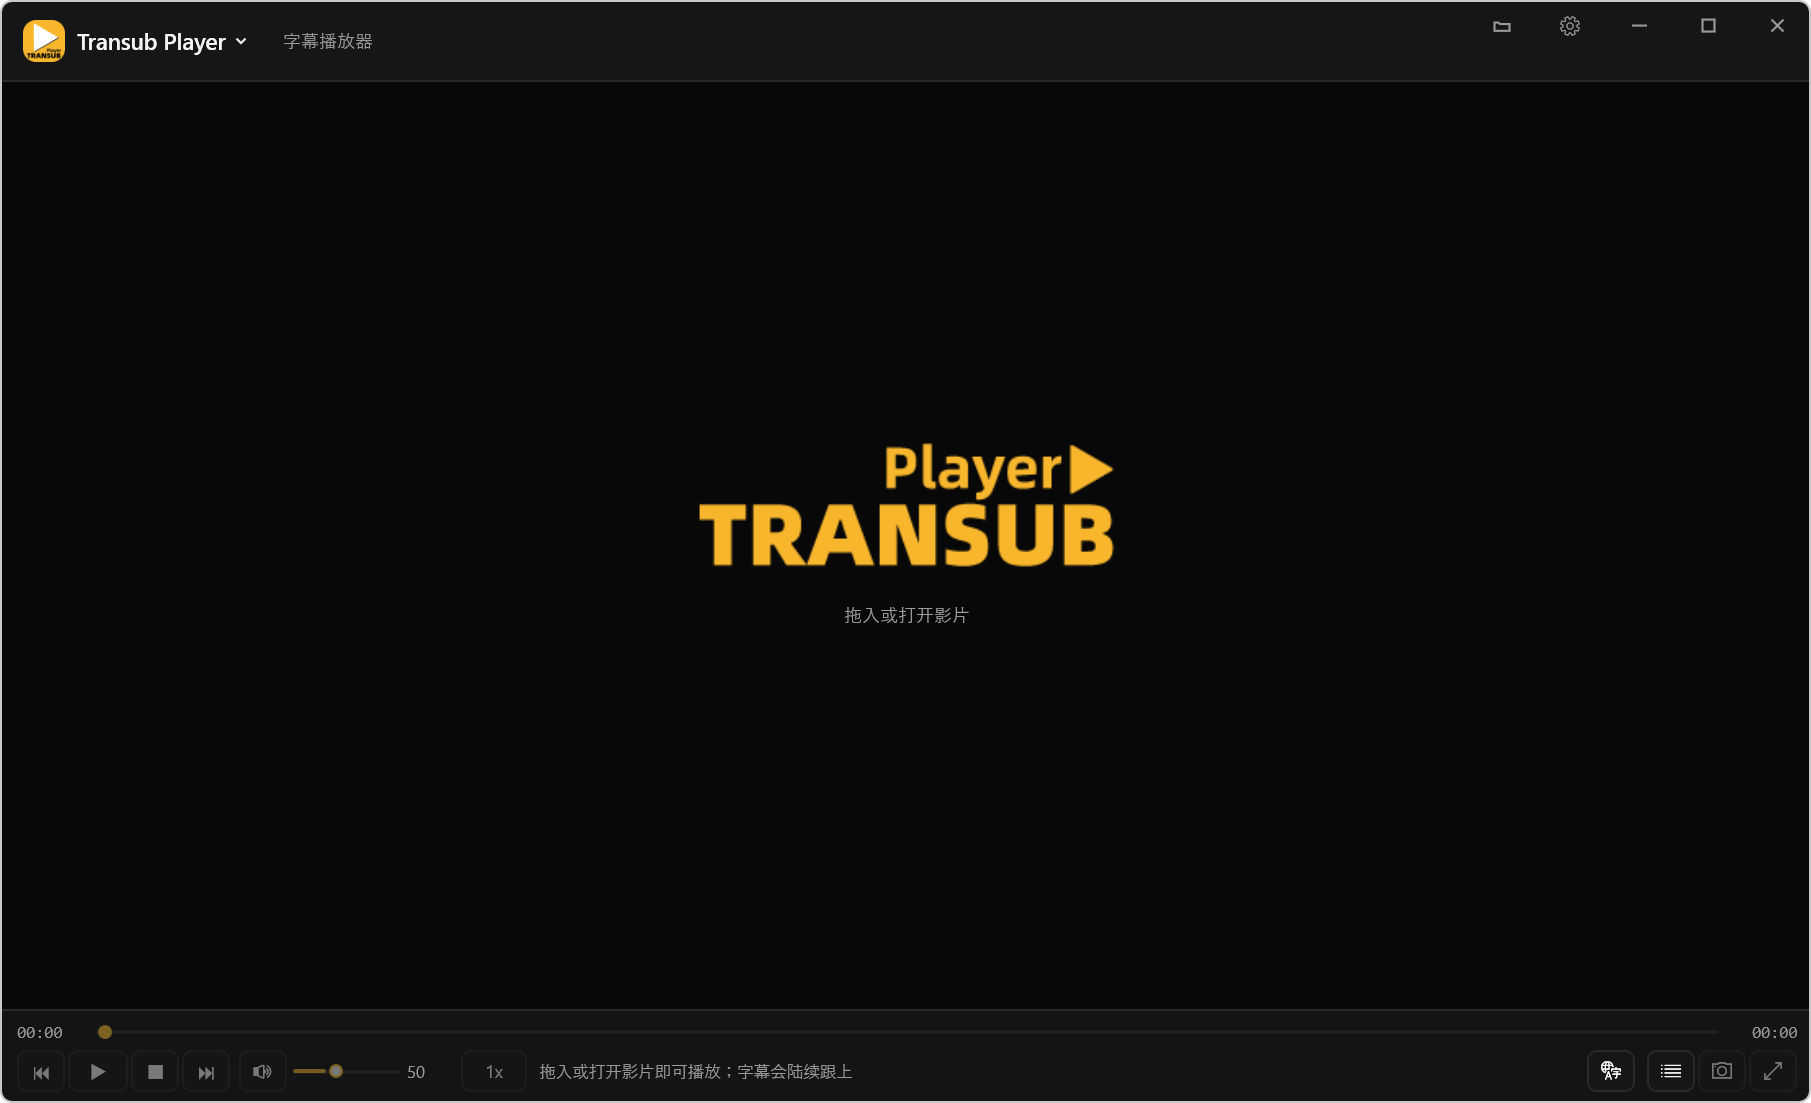Viewport: 1811px width, 1103px height.
Task: Click the seek bar position handle
Action: (x=105, y=1032)
